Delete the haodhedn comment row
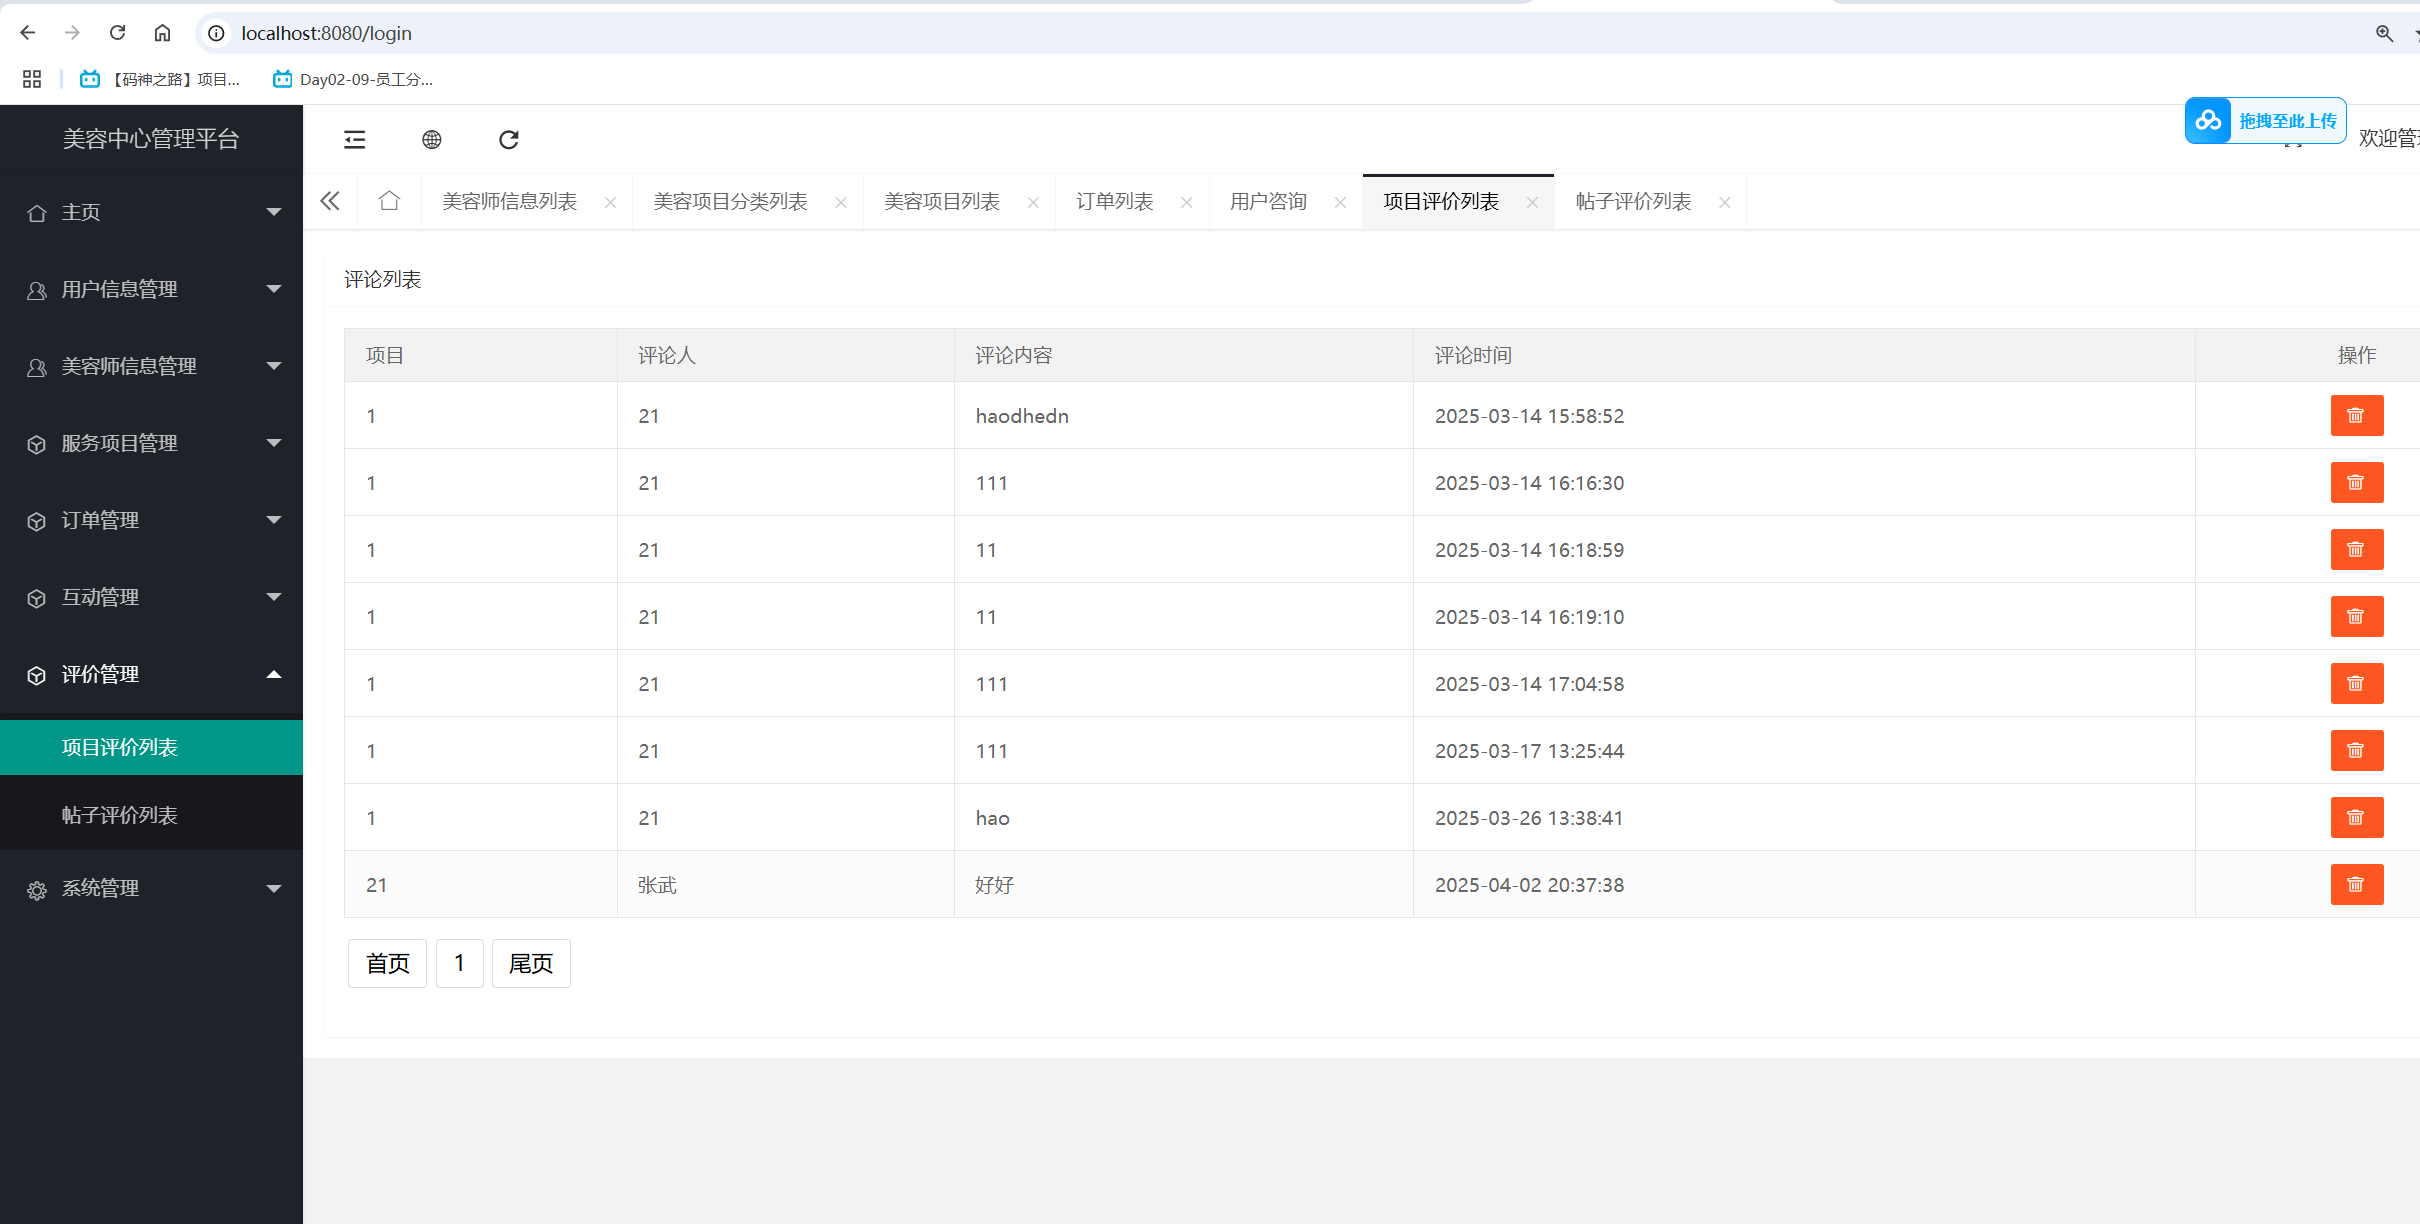 [x=2356, y=415]
